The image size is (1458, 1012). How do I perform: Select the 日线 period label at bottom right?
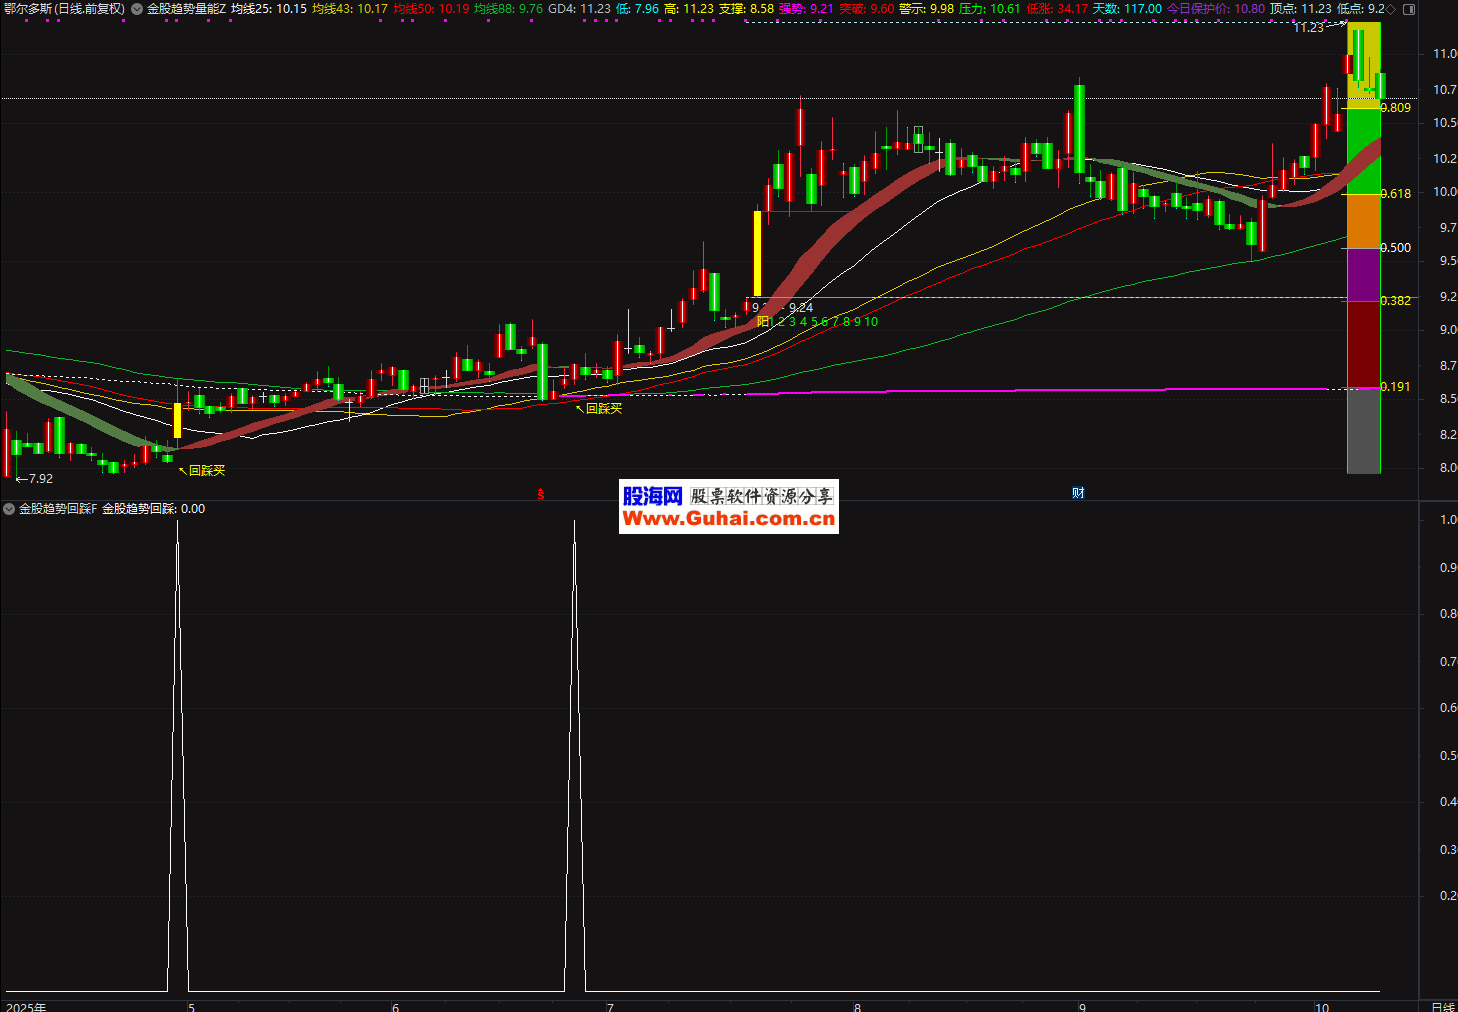coord(1442,1007)
